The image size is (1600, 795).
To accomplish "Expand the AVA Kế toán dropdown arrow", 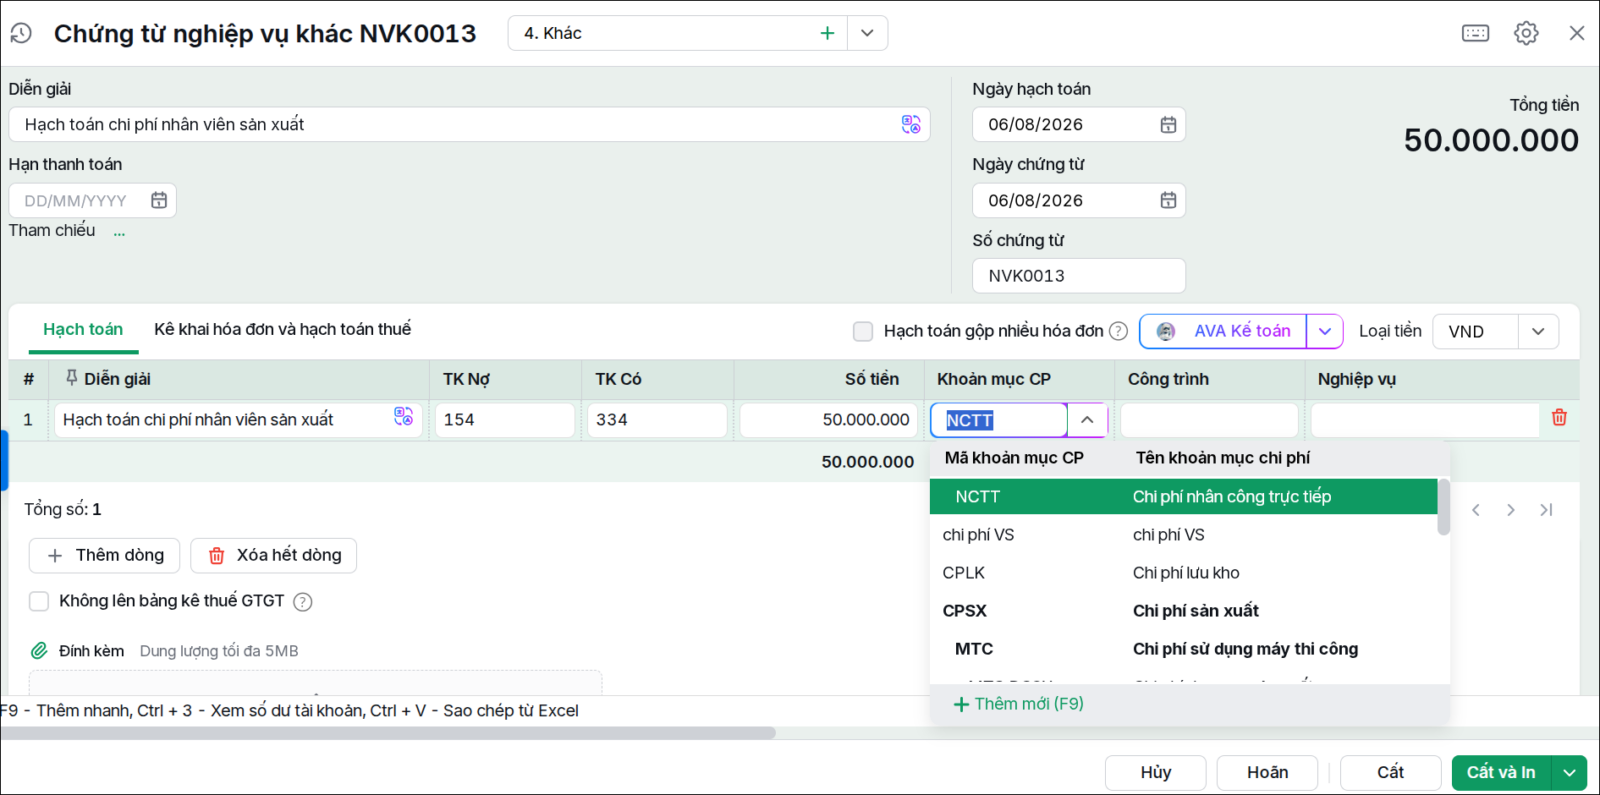I will point(1325,331).
